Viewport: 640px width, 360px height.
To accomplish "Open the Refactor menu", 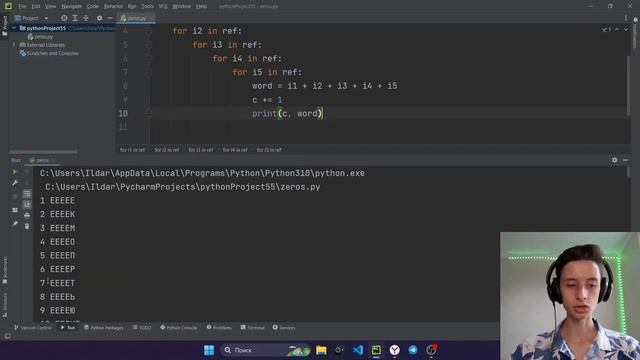I will click(x=113, y=6).
